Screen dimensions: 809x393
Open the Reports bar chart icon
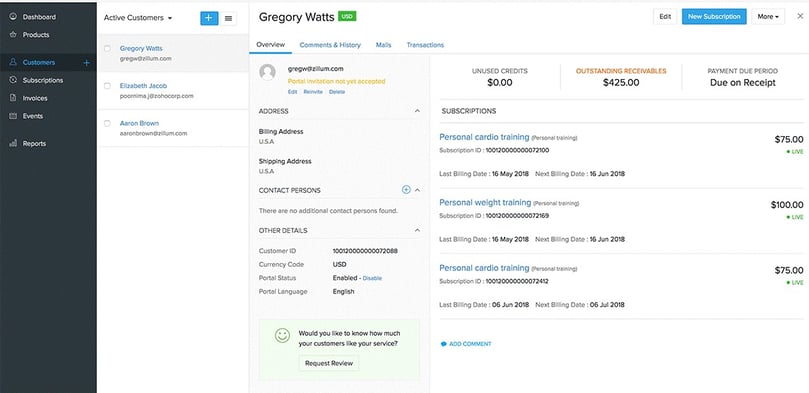13,143
